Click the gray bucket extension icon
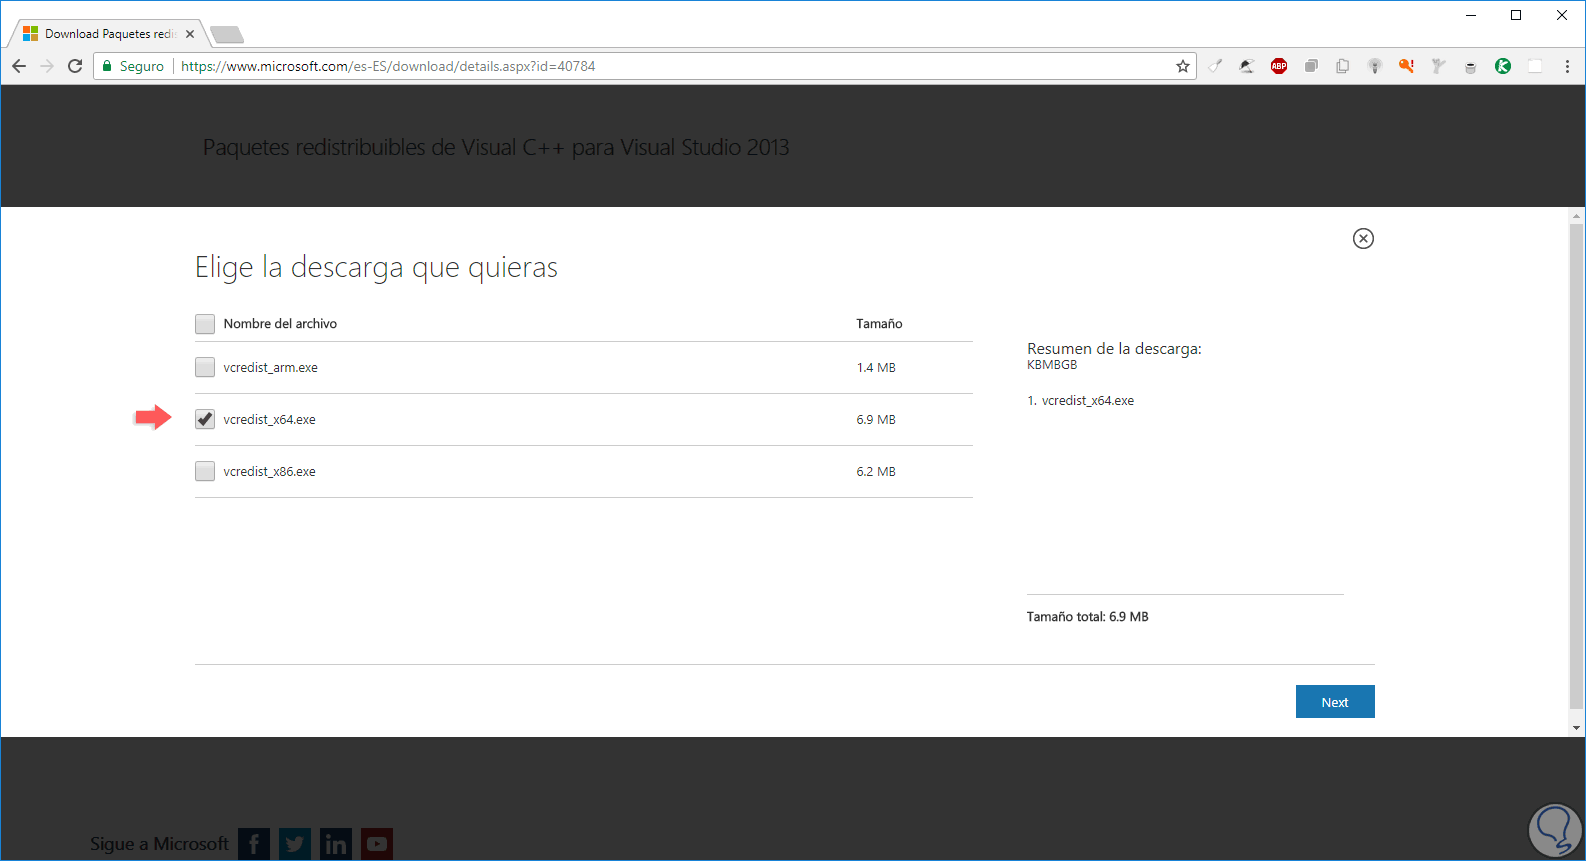Viewport: 1586px width, 861px height. [1470, 67]
